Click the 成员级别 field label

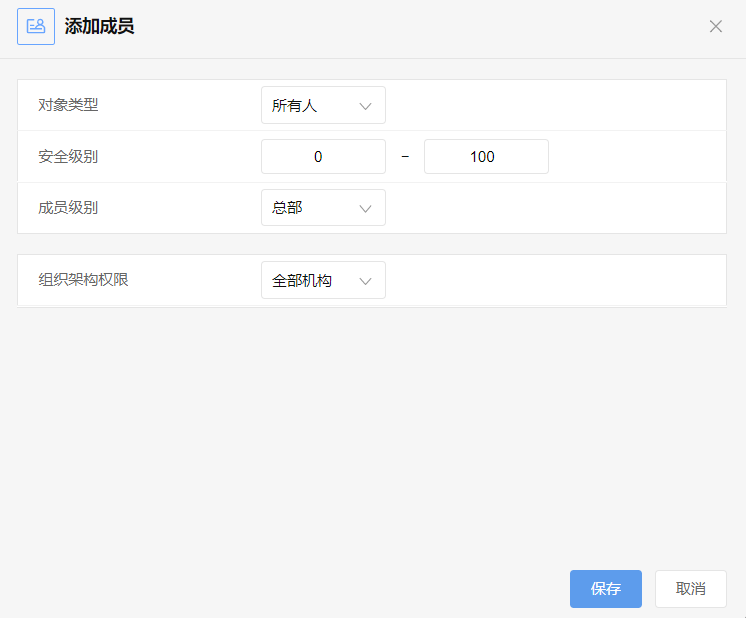pyautogui.click(x=68, y=208)
